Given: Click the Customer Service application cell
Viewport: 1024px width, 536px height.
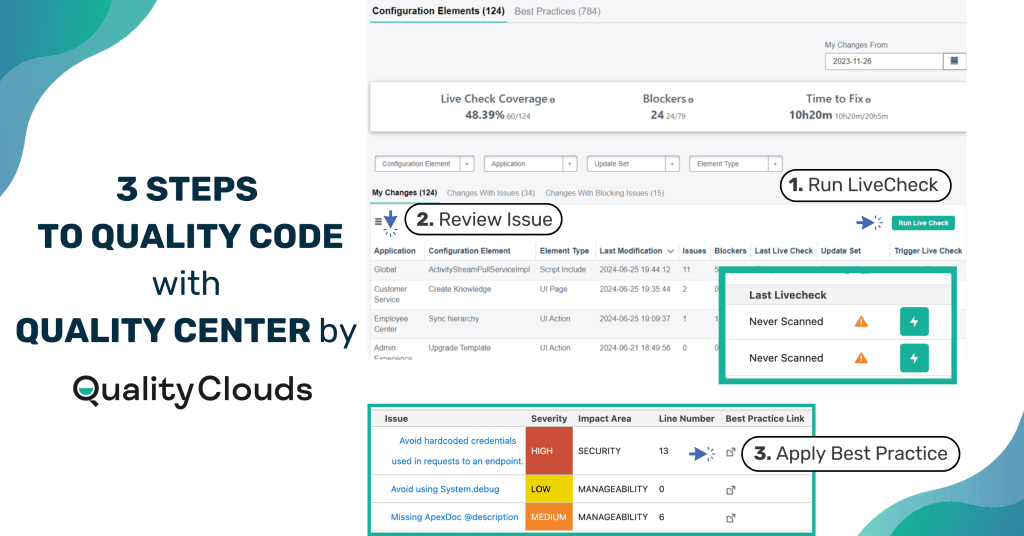Looking at the screenshot, I should pyautogui.click(x=391, y=294).
